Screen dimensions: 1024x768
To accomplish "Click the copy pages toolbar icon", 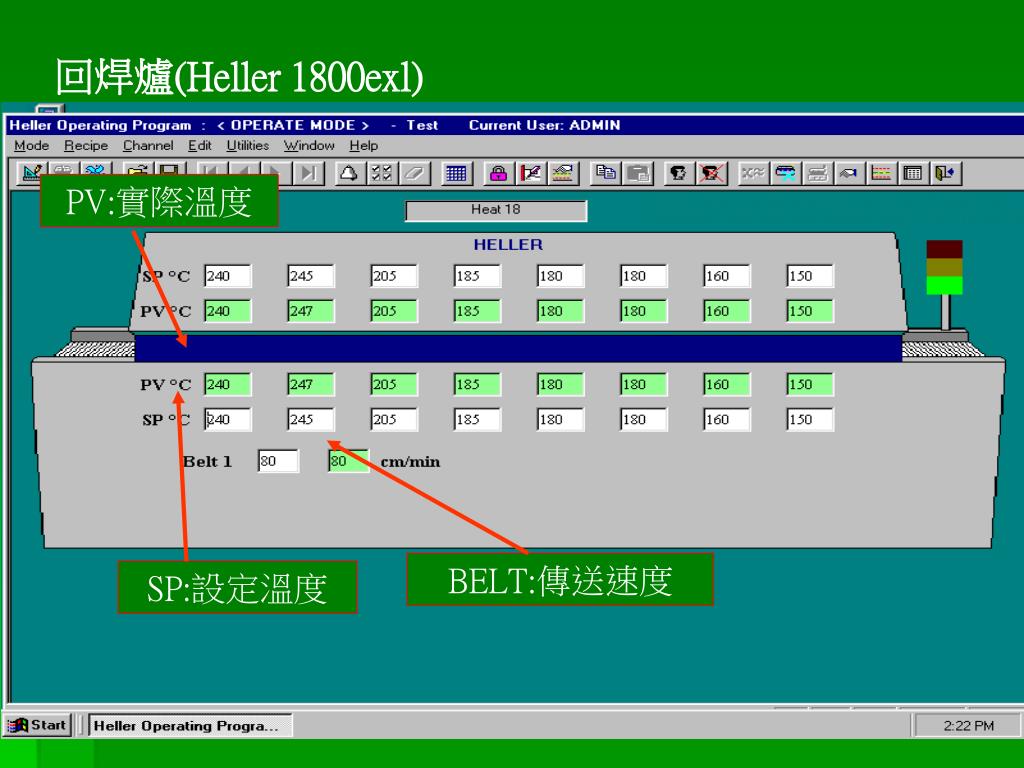I will tap(605, 173).
